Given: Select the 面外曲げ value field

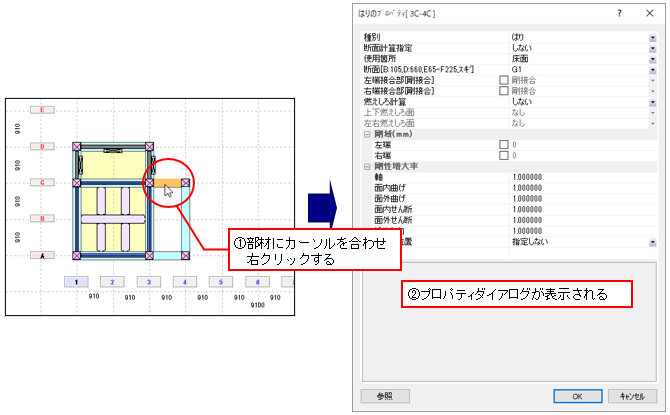Looking at the screenshot, I should (x=583, y=199).
